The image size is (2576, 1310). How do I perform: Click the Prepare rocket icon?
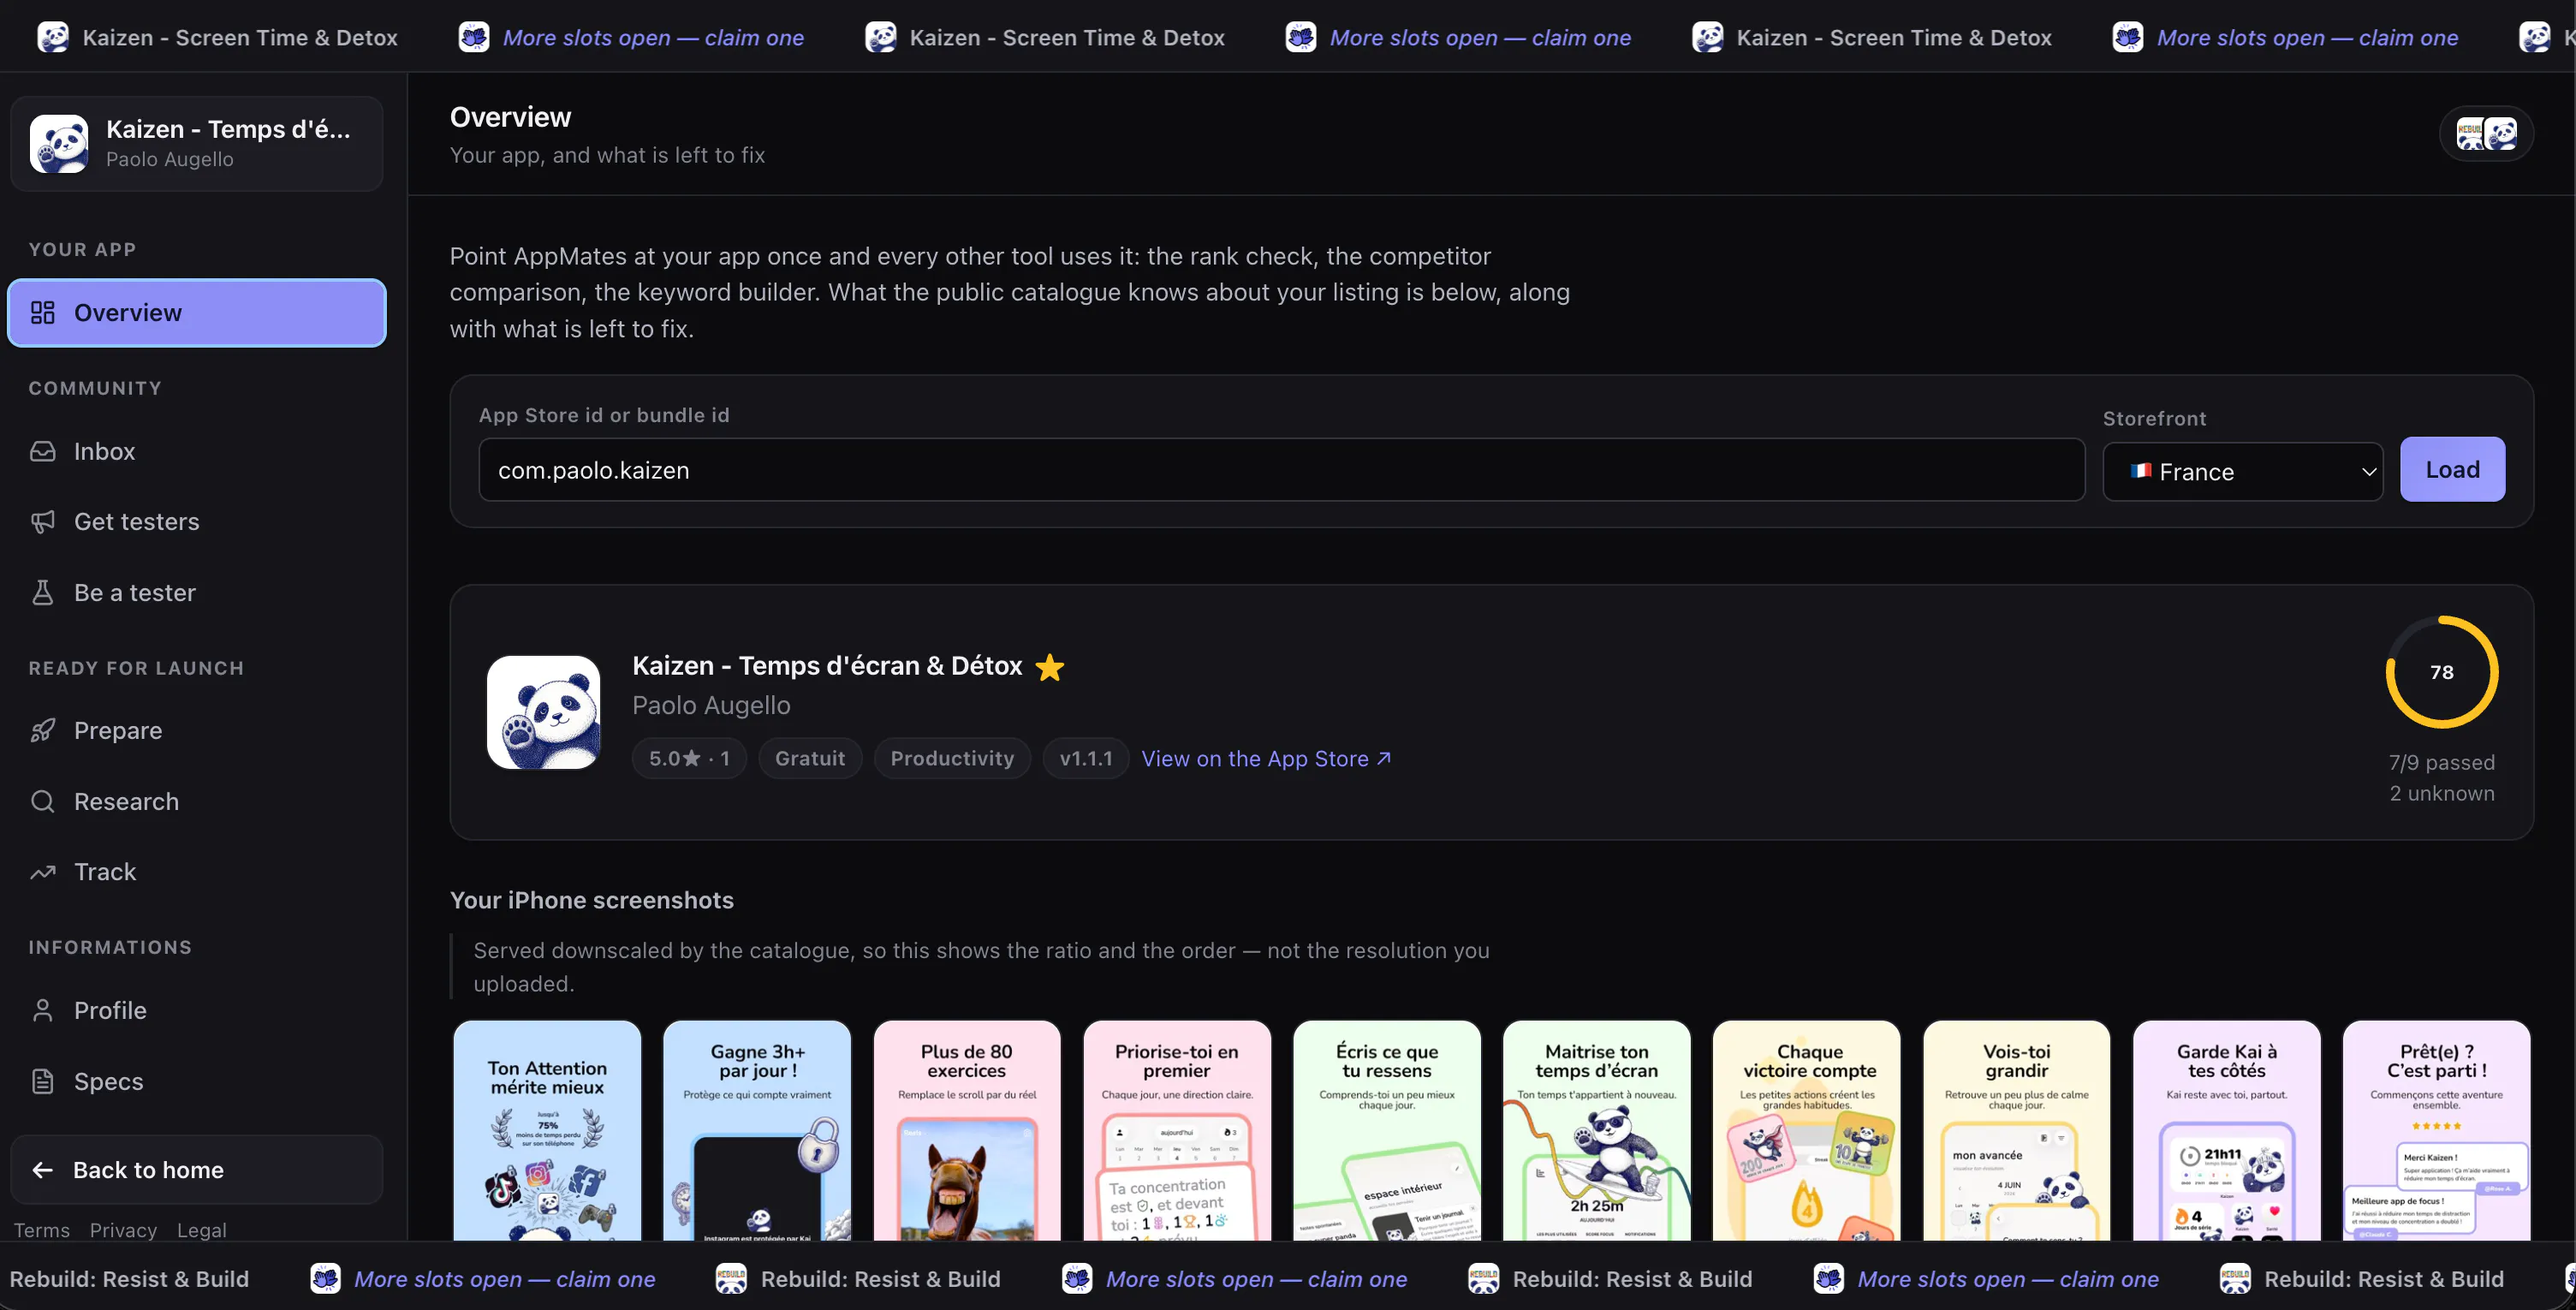42,731
